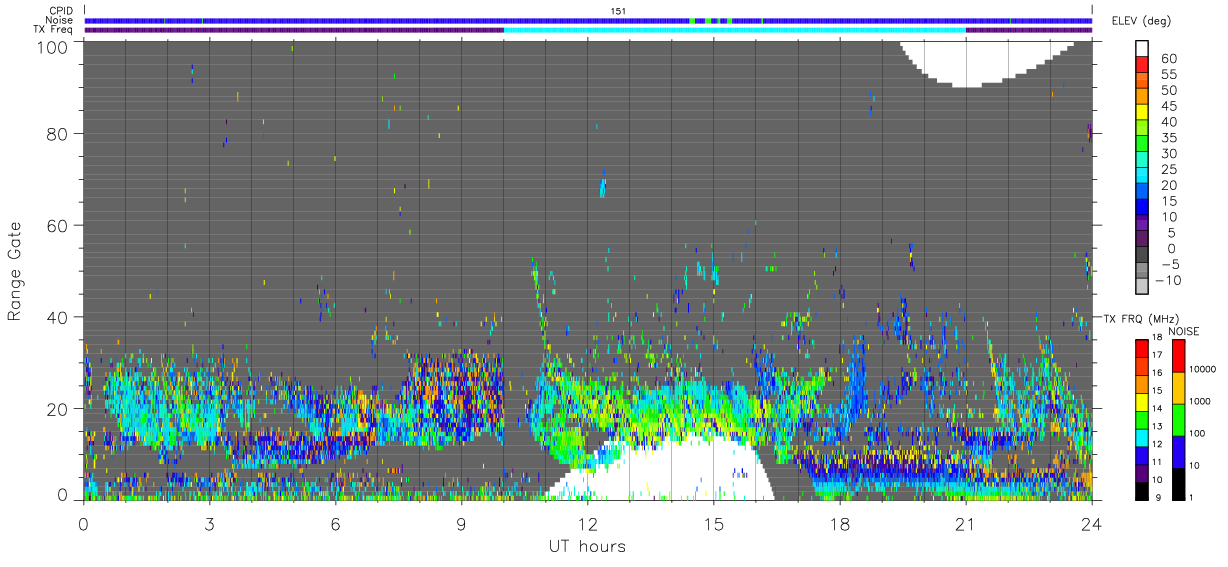Image resolution: width=1228 pixels, height=567 pixels.
Task: Pick the green ELEV swatch near 35
Action: pyautogui.click(x=1142, y=145)
